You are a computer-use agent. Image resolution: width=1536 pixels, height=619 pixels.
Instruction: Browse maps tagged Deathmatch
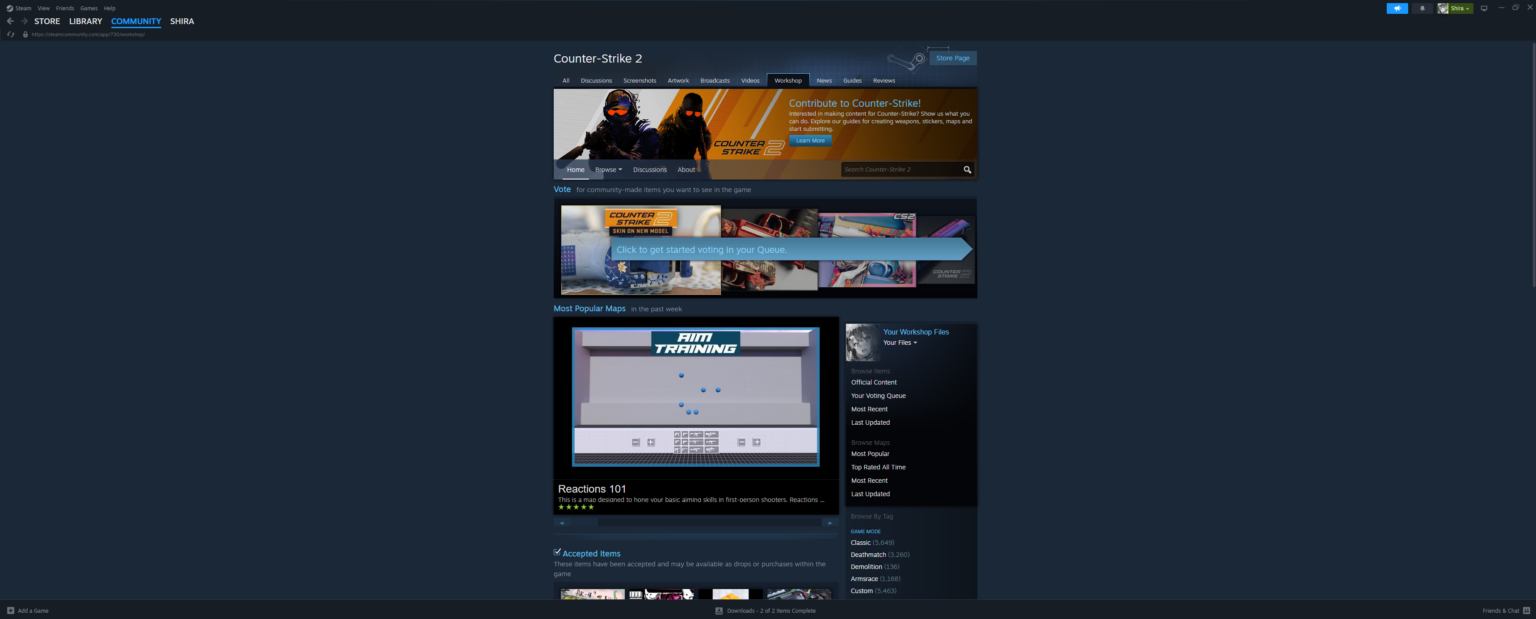coord(866,554)
